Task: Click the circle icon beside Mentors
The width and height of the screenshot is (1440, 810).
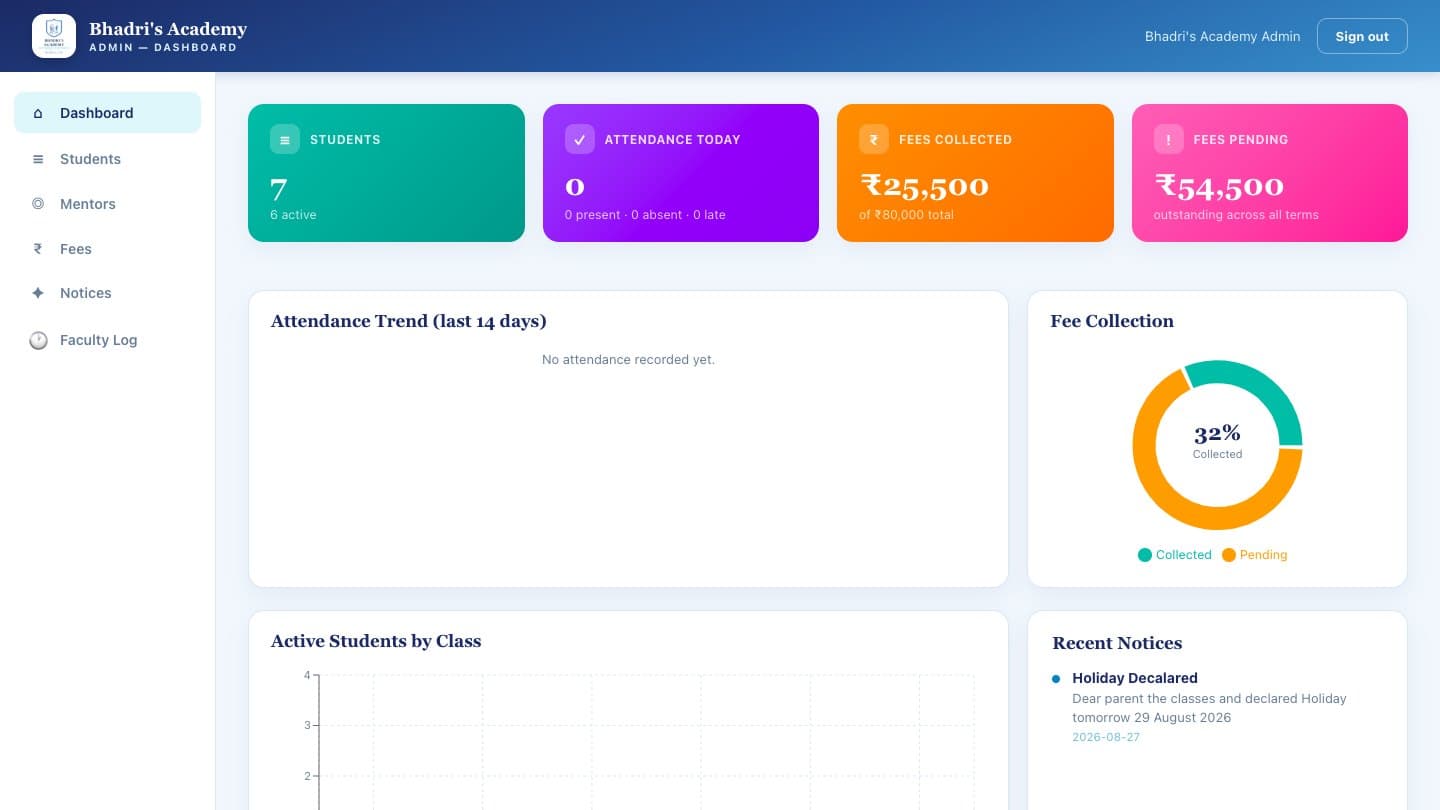Action: point(38,204)
